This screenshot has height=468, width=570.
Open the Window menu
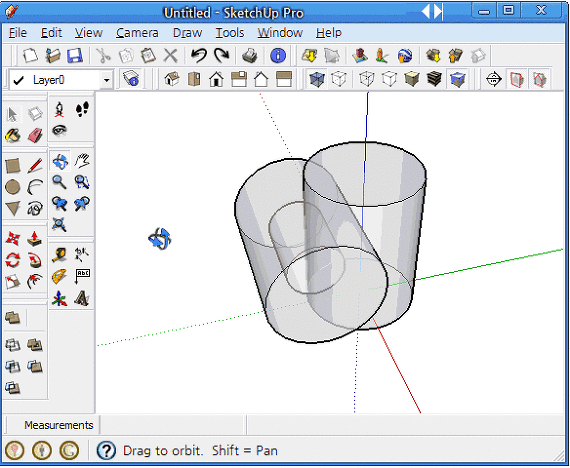pyautogui.click(x=280, y=33)
